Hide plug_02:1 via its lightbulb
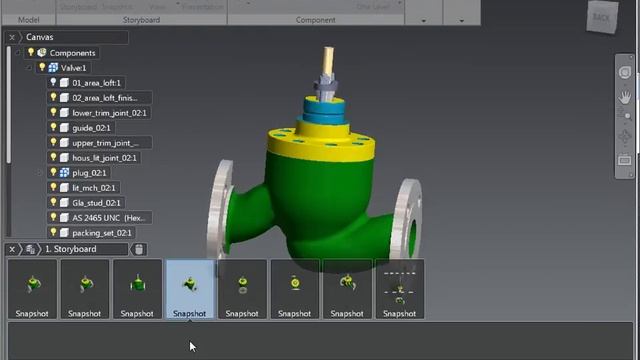 click(x=53, y=172)
